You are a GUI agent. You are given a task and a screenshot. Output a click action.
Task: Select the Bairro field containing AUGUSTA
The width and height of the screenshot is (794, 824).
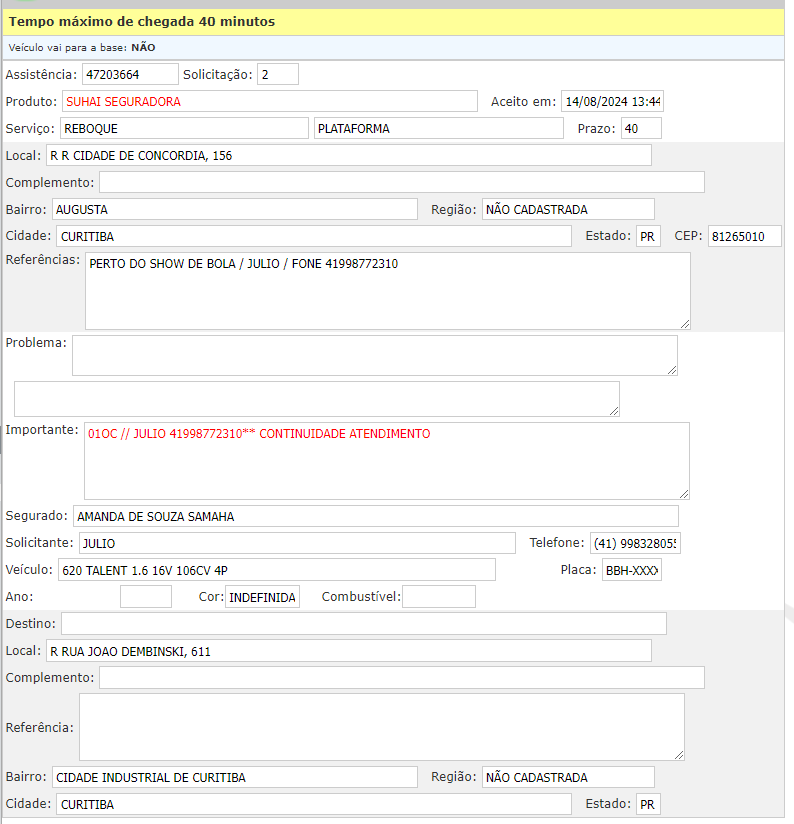click(233, 209)
